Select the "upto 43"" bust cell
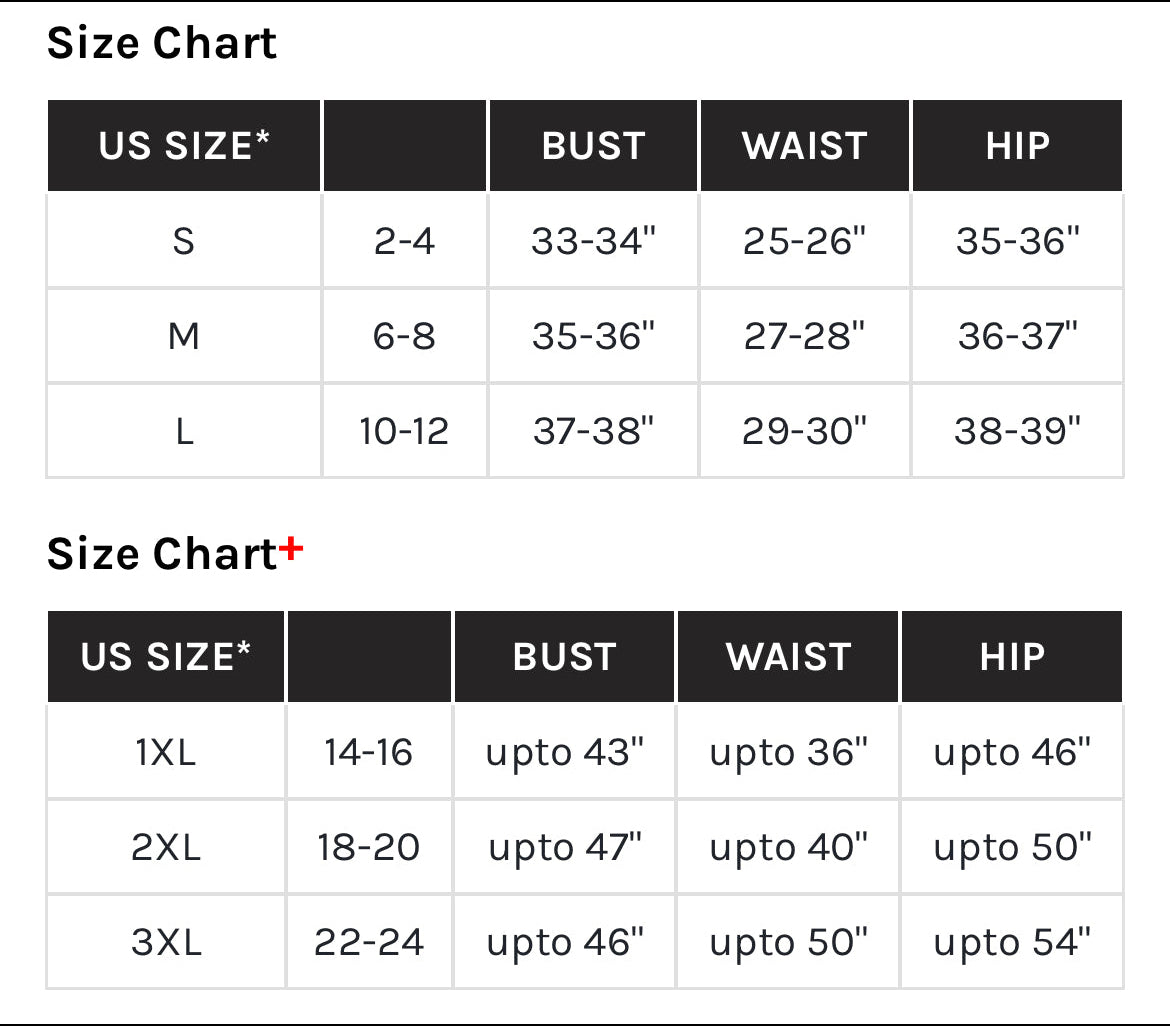This screenshot has height=1026, width=1170. pyautogui.click(x=565, y=752)
